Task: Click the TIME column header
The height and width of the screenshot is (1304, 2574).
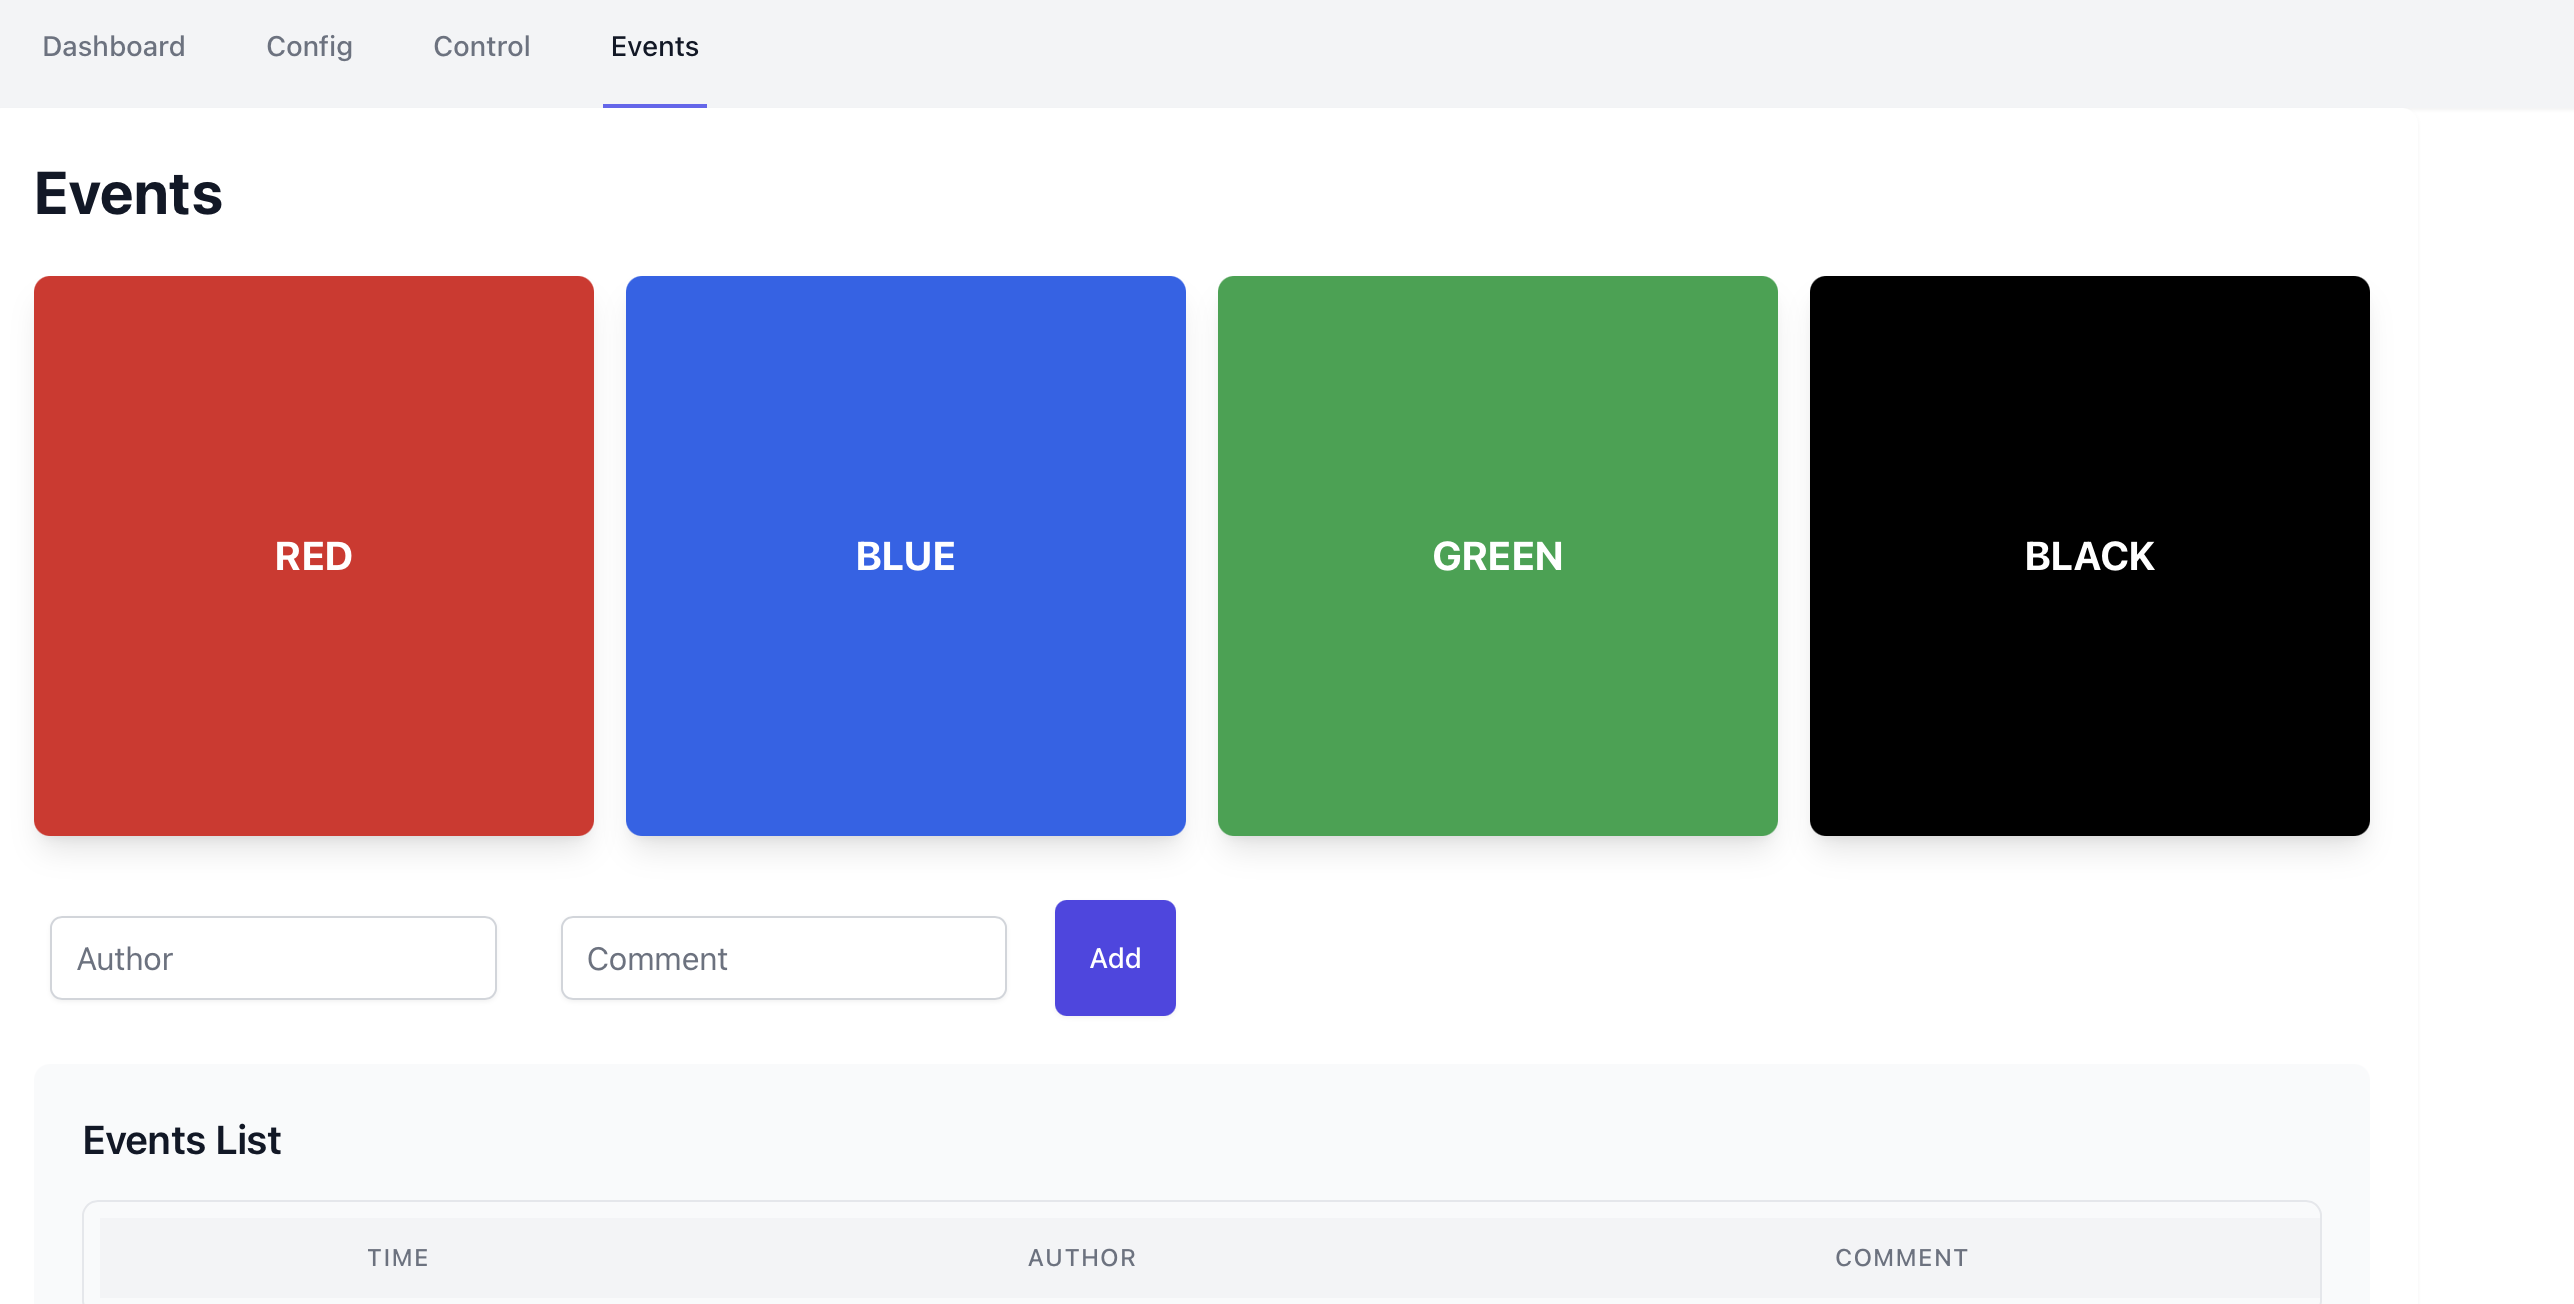Action: 398,1258
